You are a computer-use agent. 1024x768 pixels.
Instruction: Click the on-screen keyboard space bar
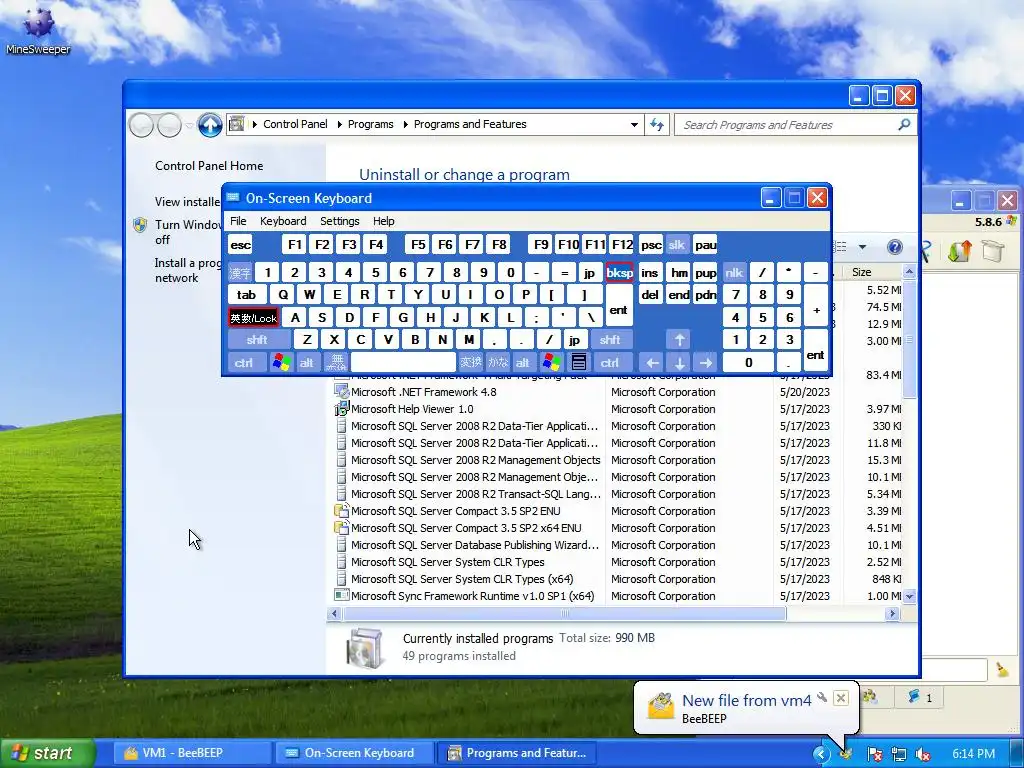[x=403, y=362]
